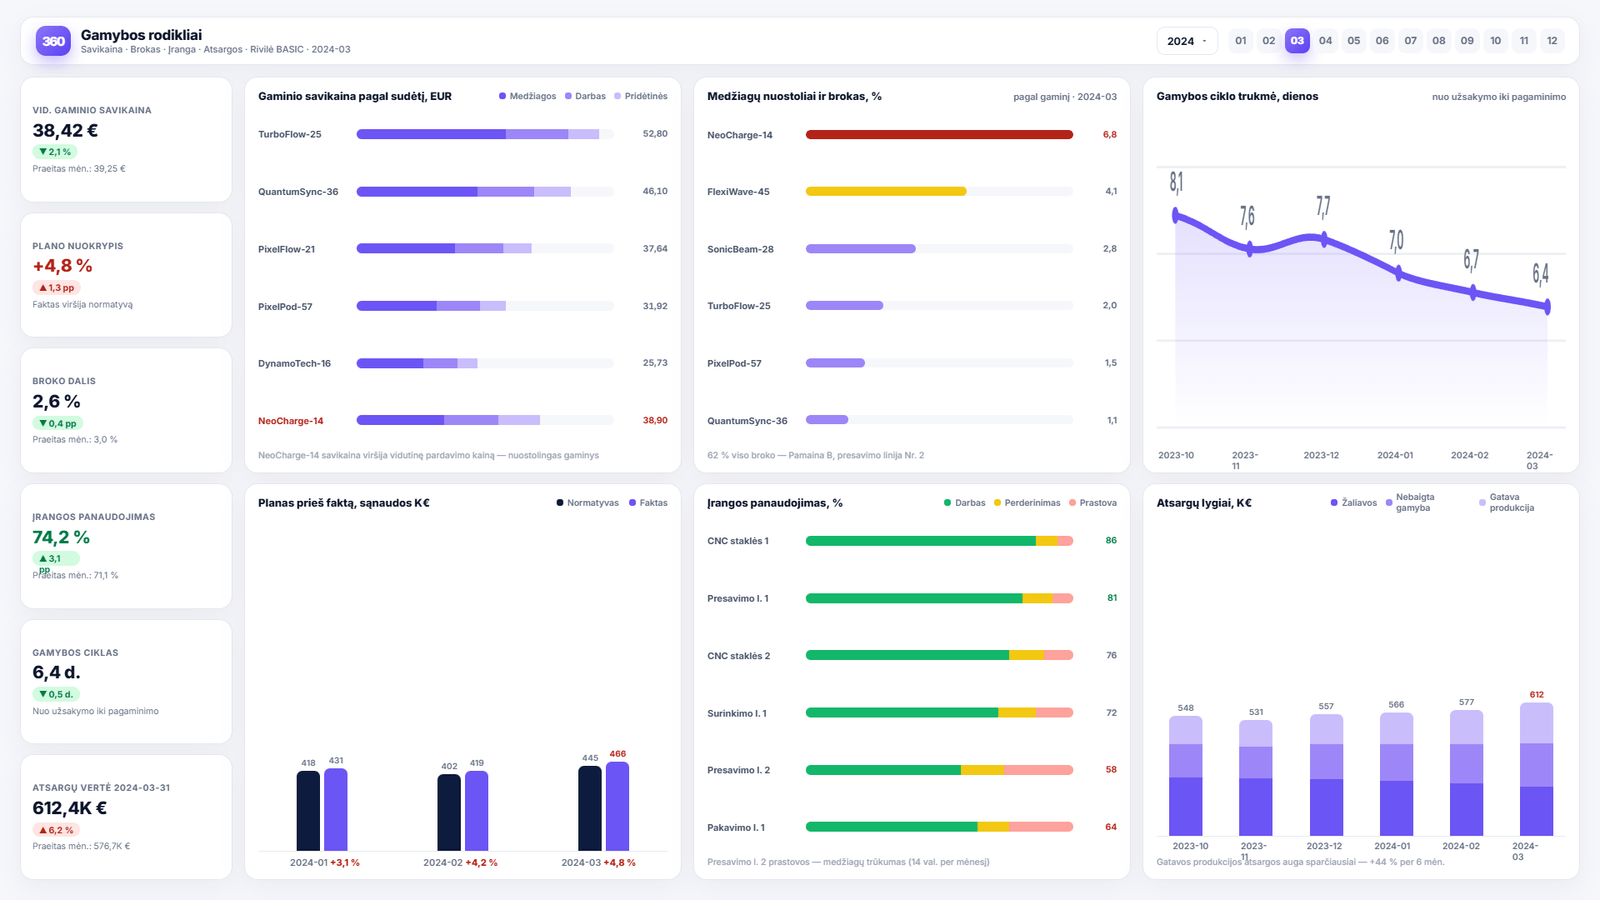
Task: Click the Įrangos panaudojimas 74,2 % value
Action: coord(61,537)
